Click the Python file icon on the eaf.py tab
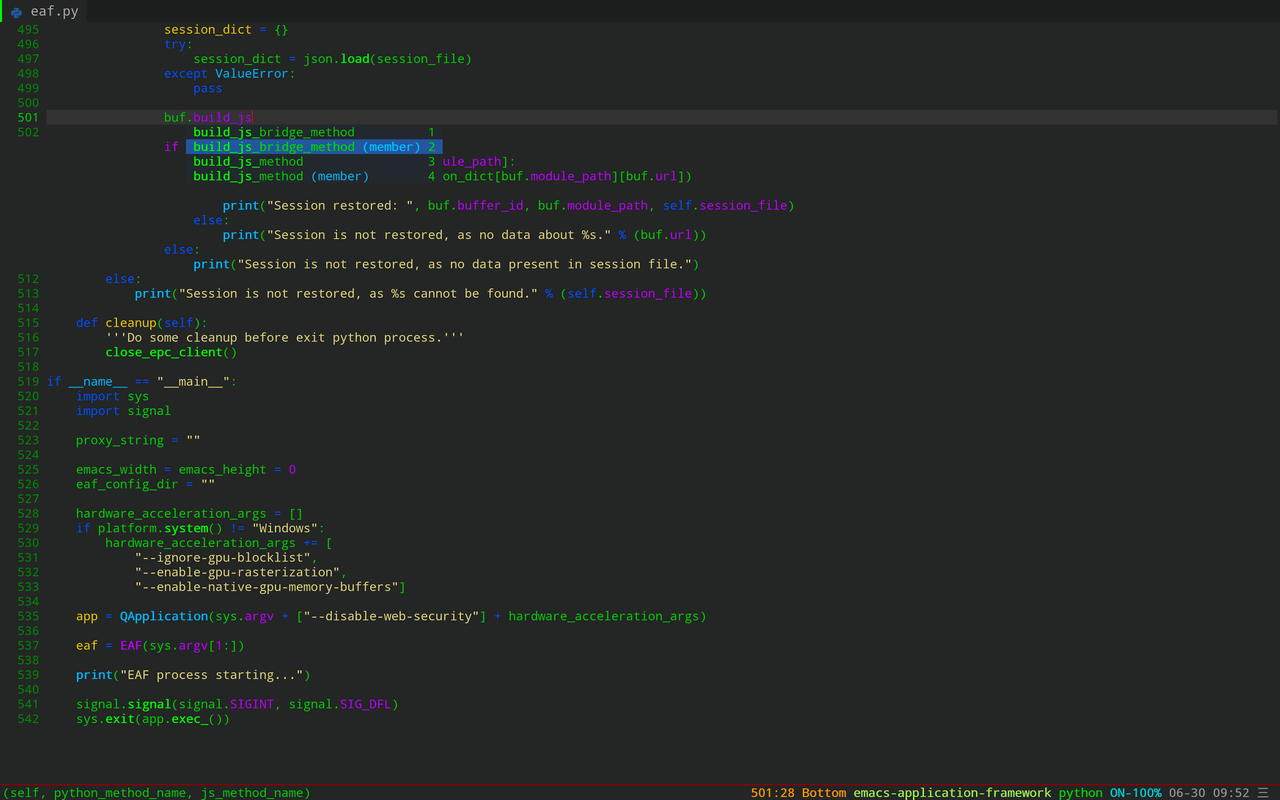This screenshot has width=1280, height=800. pyautogui.click(x=16, y=12)
